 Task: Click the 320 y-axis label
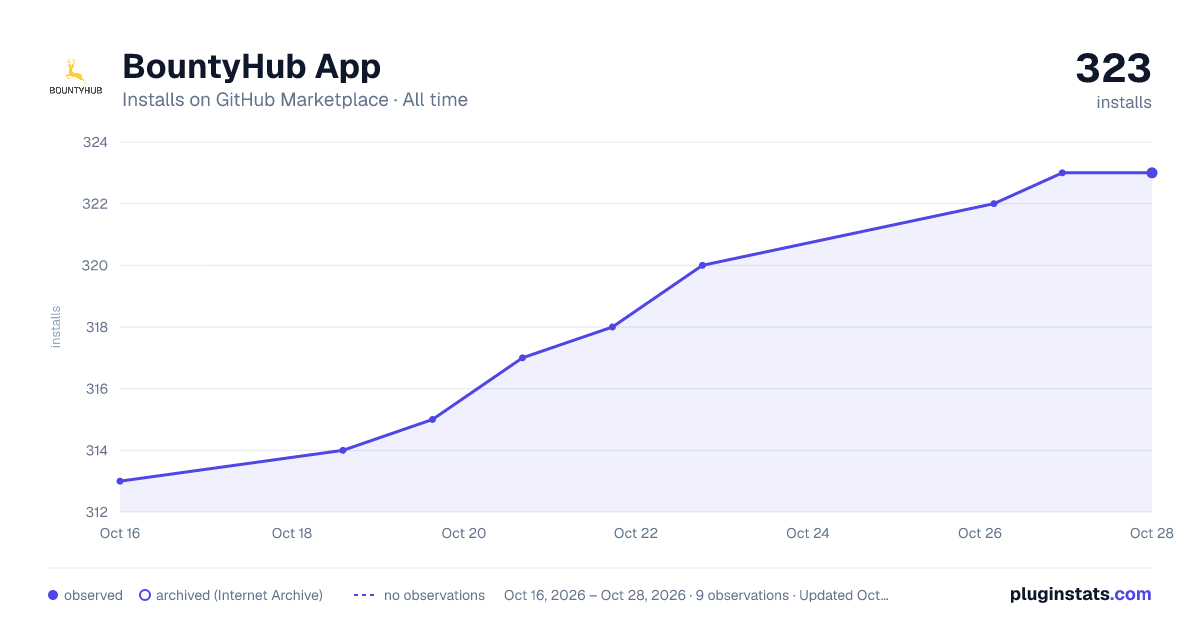[x=95, y=265]
